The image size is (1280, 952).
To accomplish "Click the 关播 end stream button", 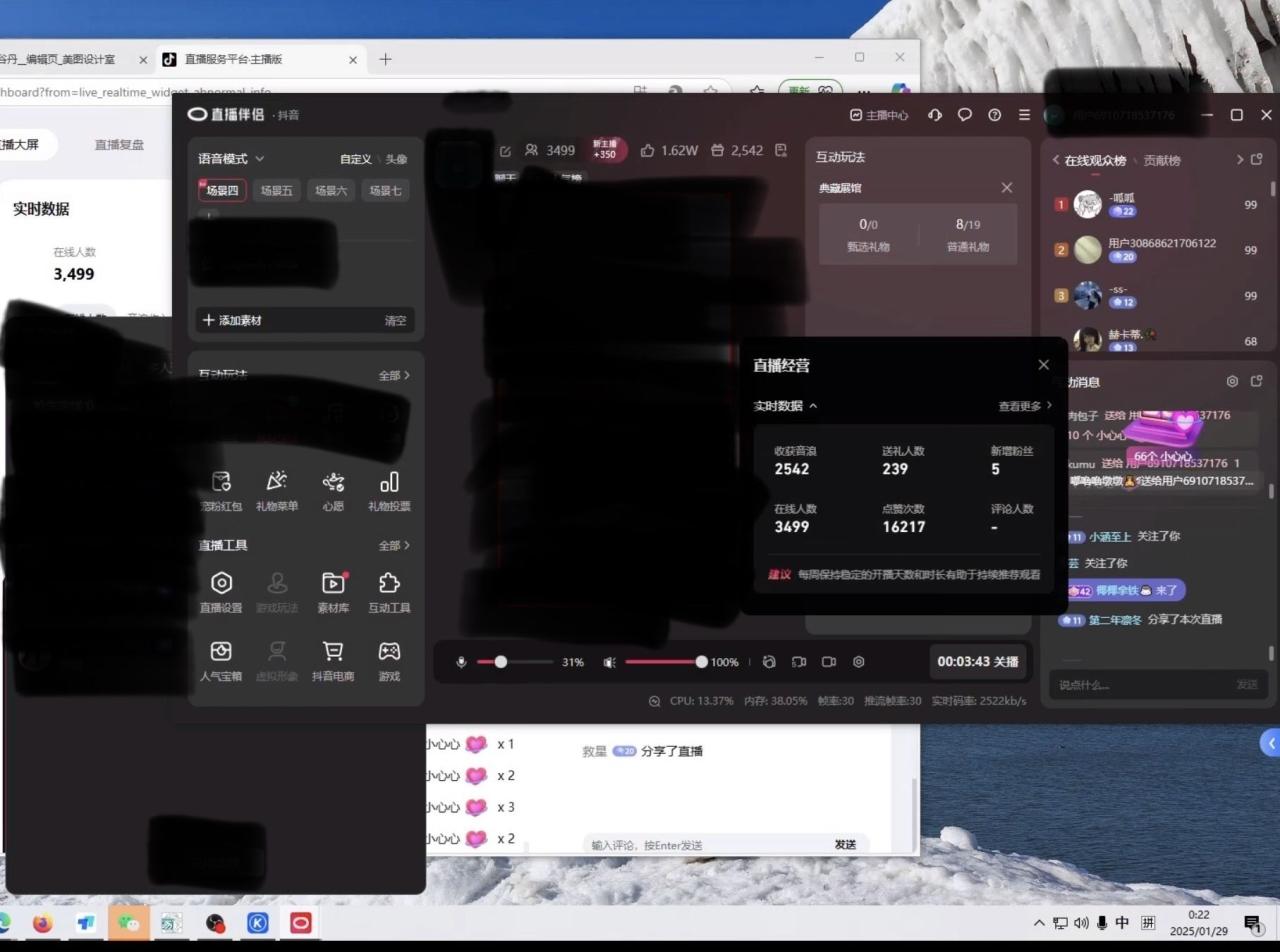I will tap(1007, 662).
